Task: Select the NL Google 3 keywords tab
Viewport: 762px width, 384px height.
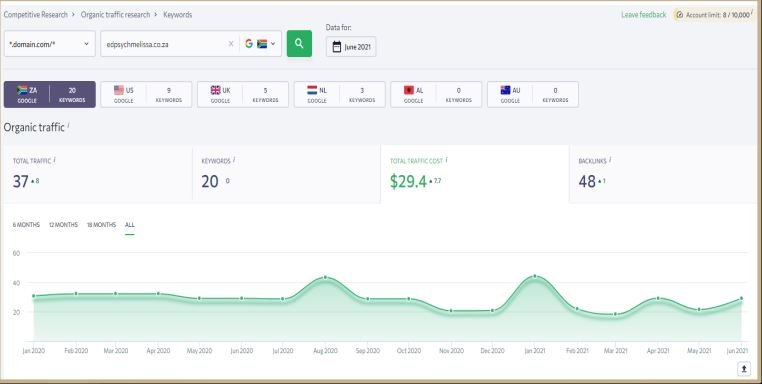Action: [340, 94]
